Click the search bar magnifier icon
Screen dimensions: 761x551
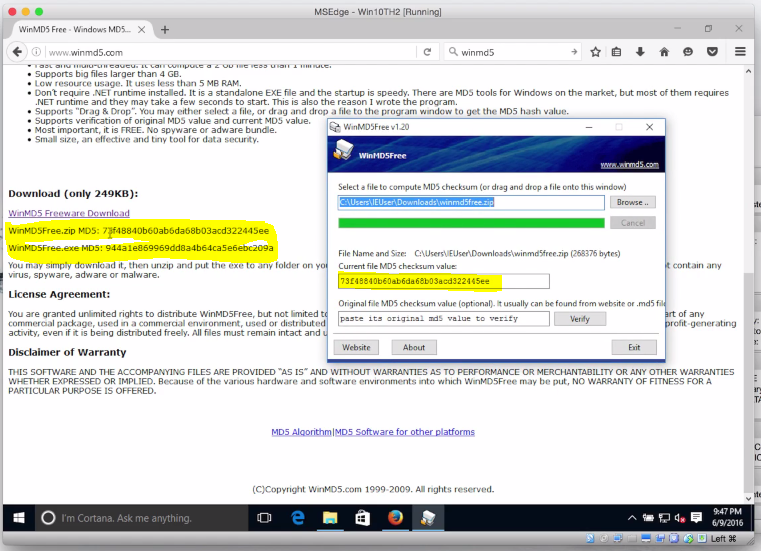(453, 51)
